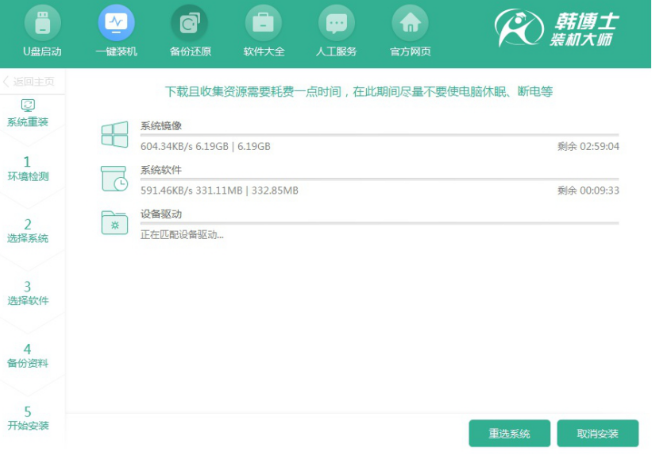
Task: Select step 2 选择系统
Action: tap(28, 230)
